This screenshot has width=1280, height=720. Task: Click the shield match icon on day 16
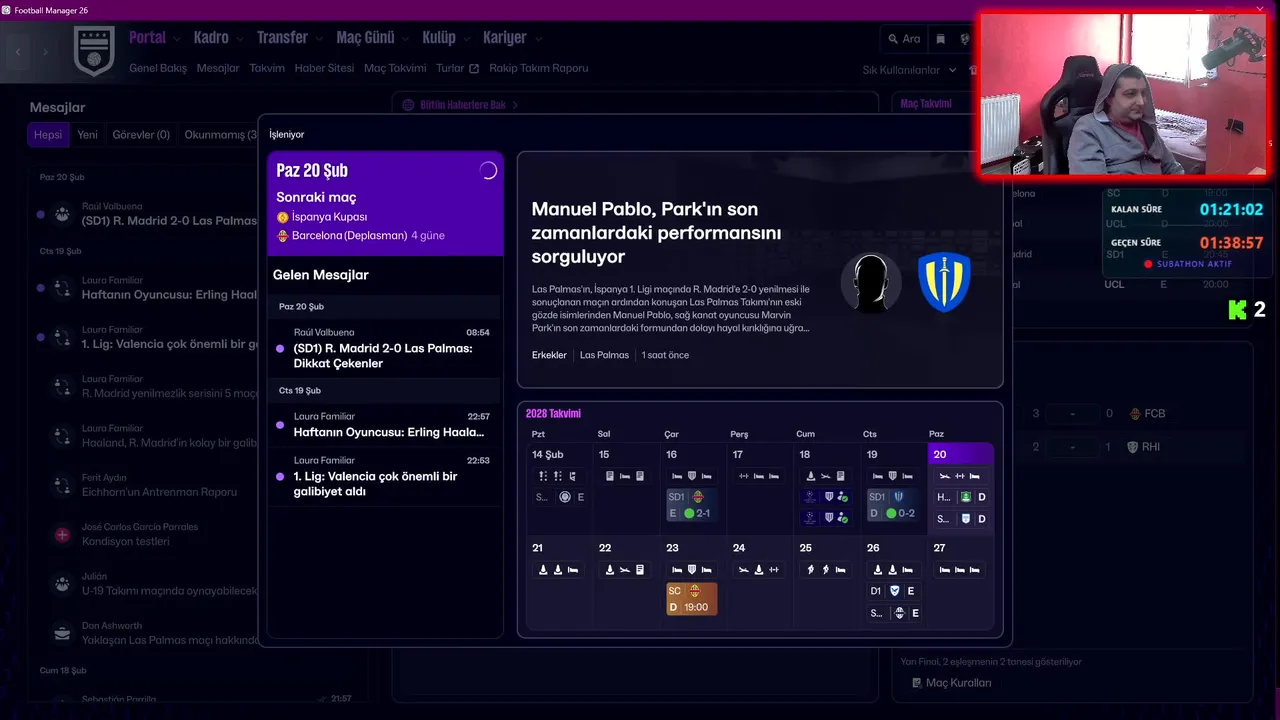tap(691, 476)
